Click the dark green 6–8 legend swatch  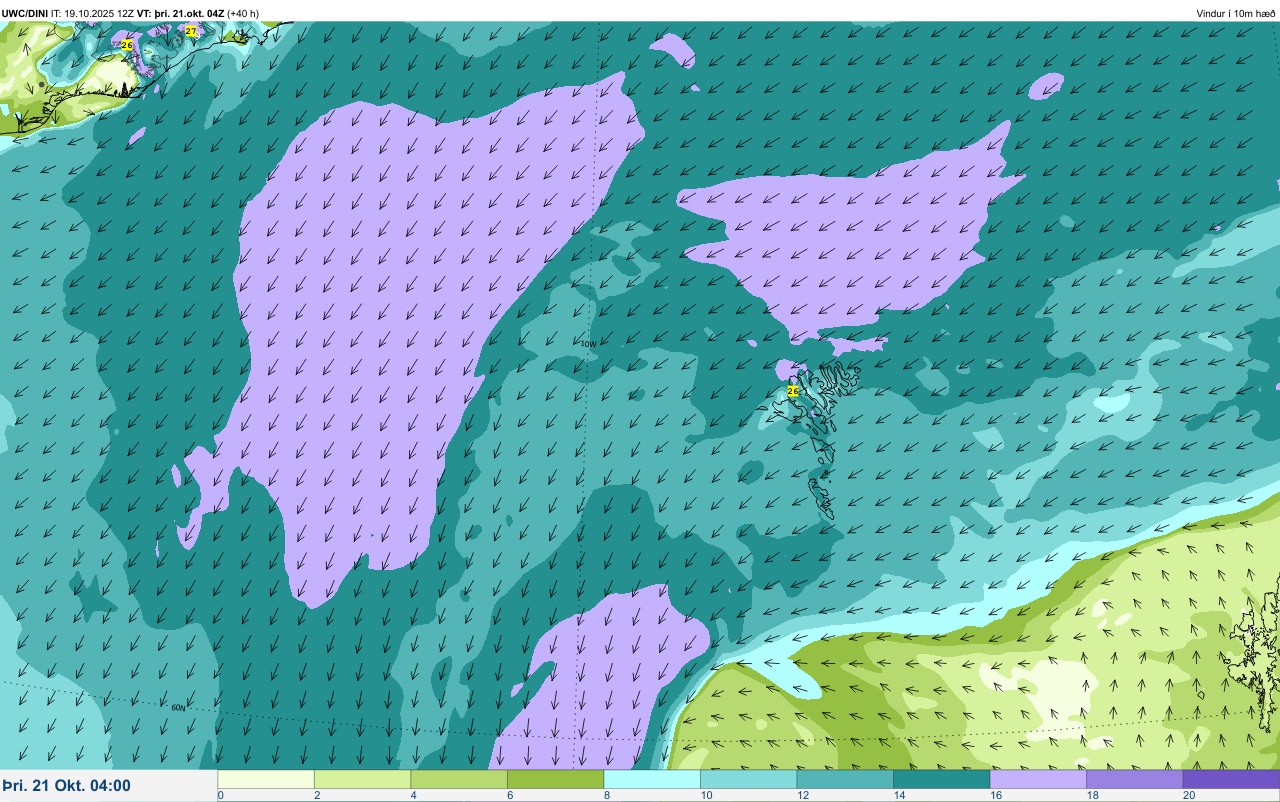[x=555, y=779]
